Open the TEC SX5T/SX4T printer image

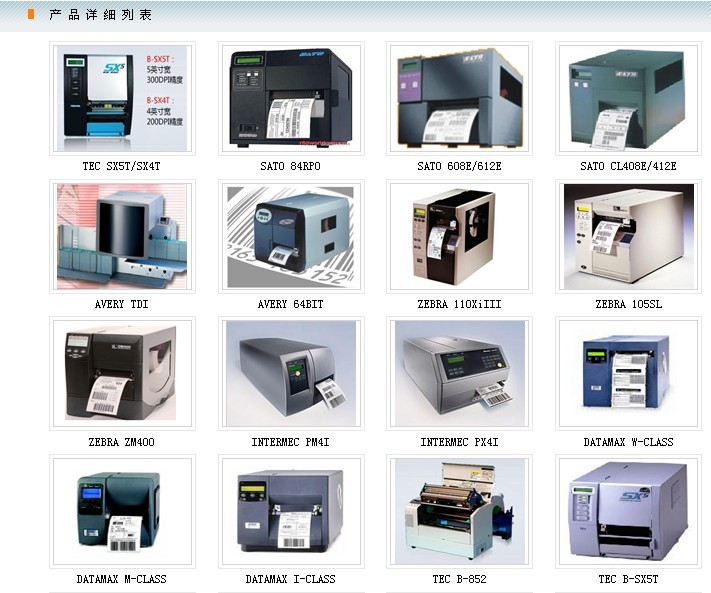122,98
